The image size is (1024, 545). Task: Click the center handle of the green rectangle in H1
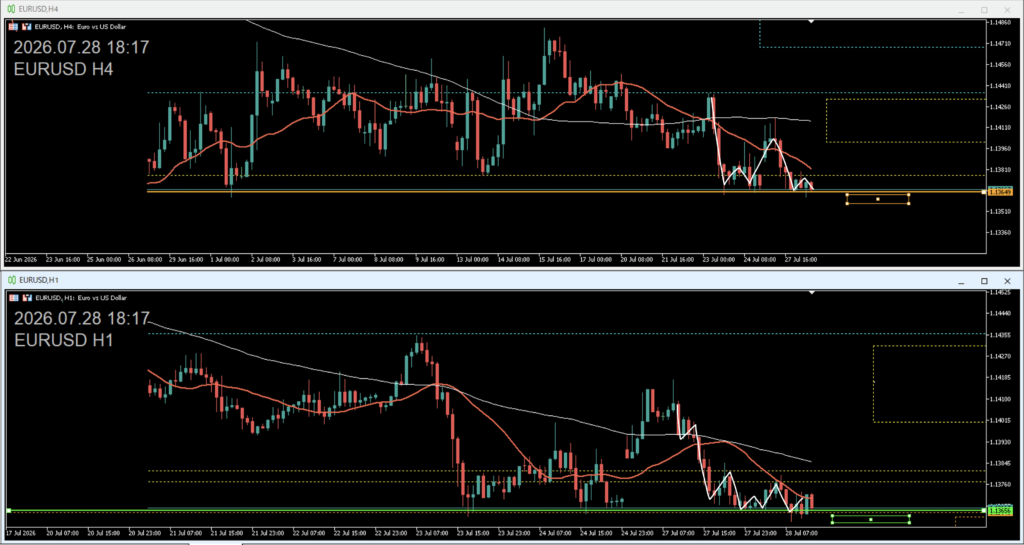pyautogui.click(x=871, y=520)
